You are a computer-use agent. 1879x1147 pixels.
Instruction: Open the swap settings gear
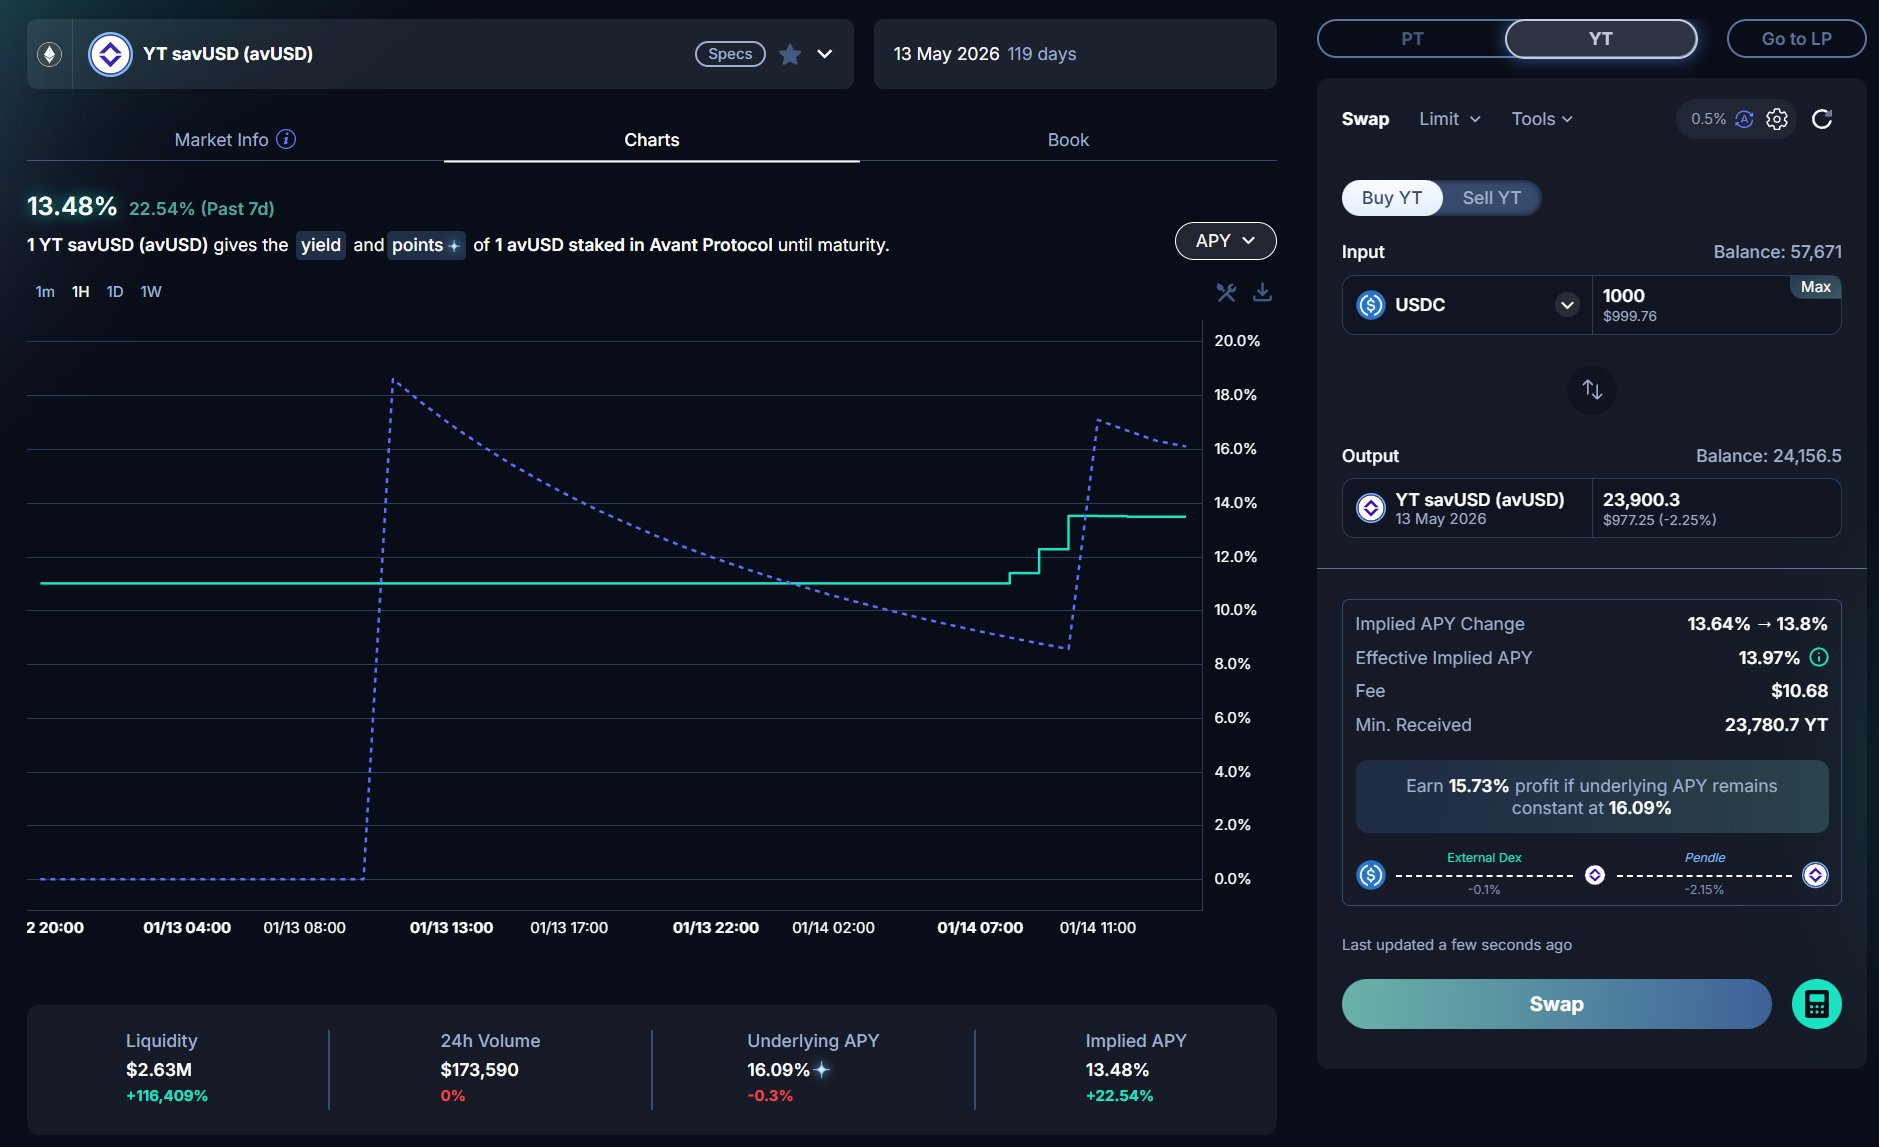pos(1777,119)
